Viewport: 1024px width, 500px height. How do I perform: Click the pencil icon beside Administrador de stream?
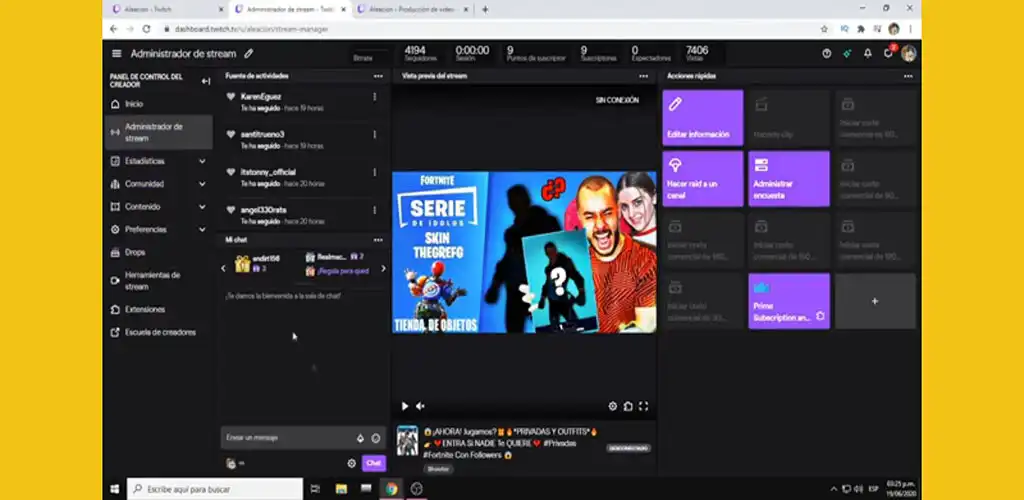pyautogui.click(x=249, y=54)
